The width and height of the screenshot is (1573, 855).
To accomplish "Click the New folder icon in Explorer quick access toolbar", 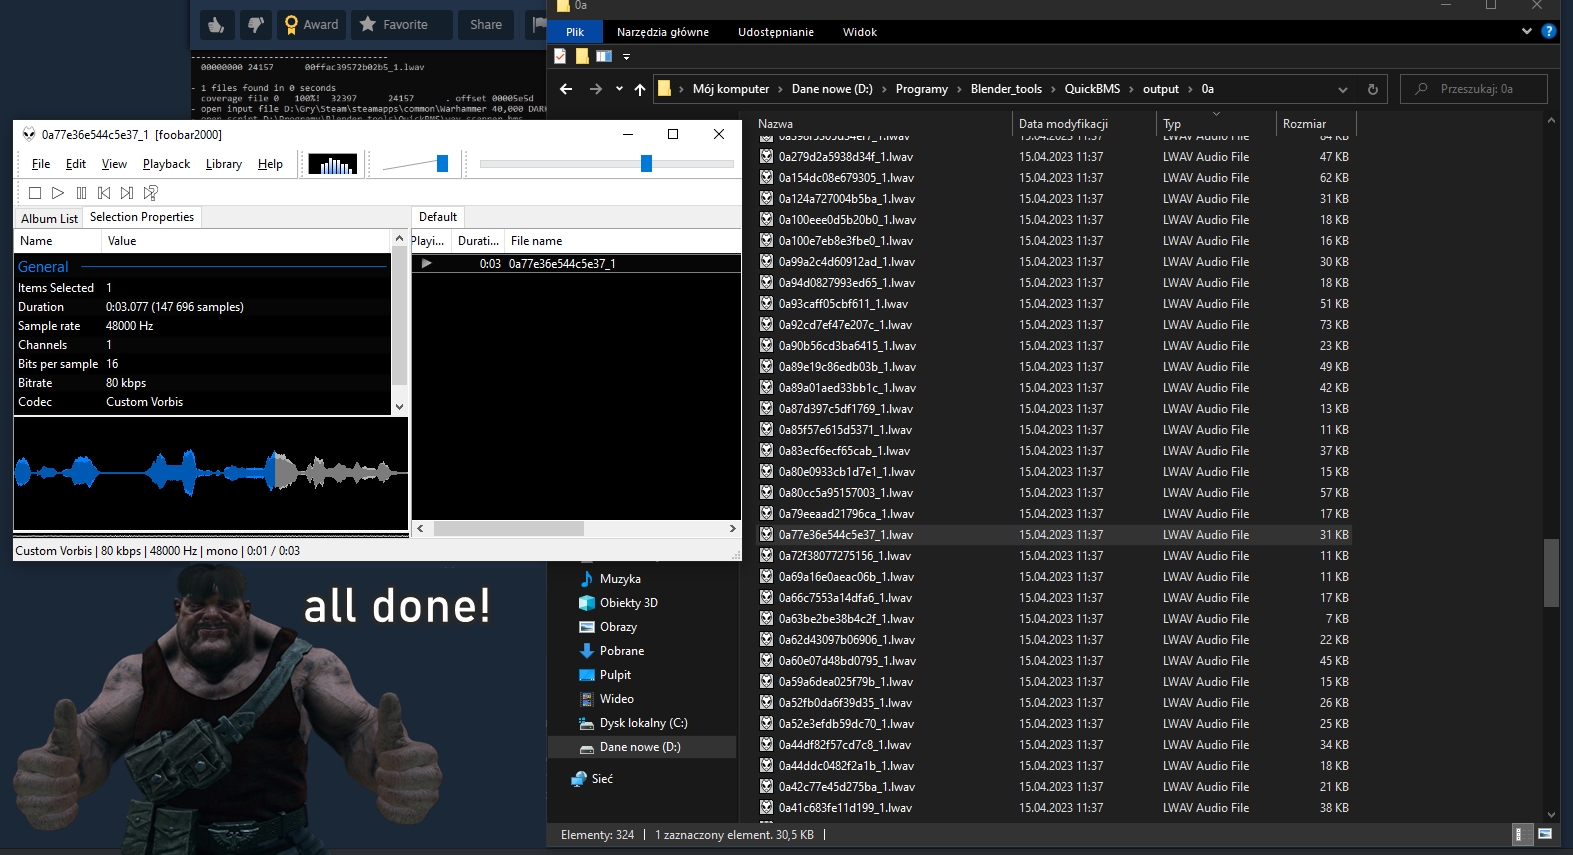I will pyautogui.click(x=582, y=56).
